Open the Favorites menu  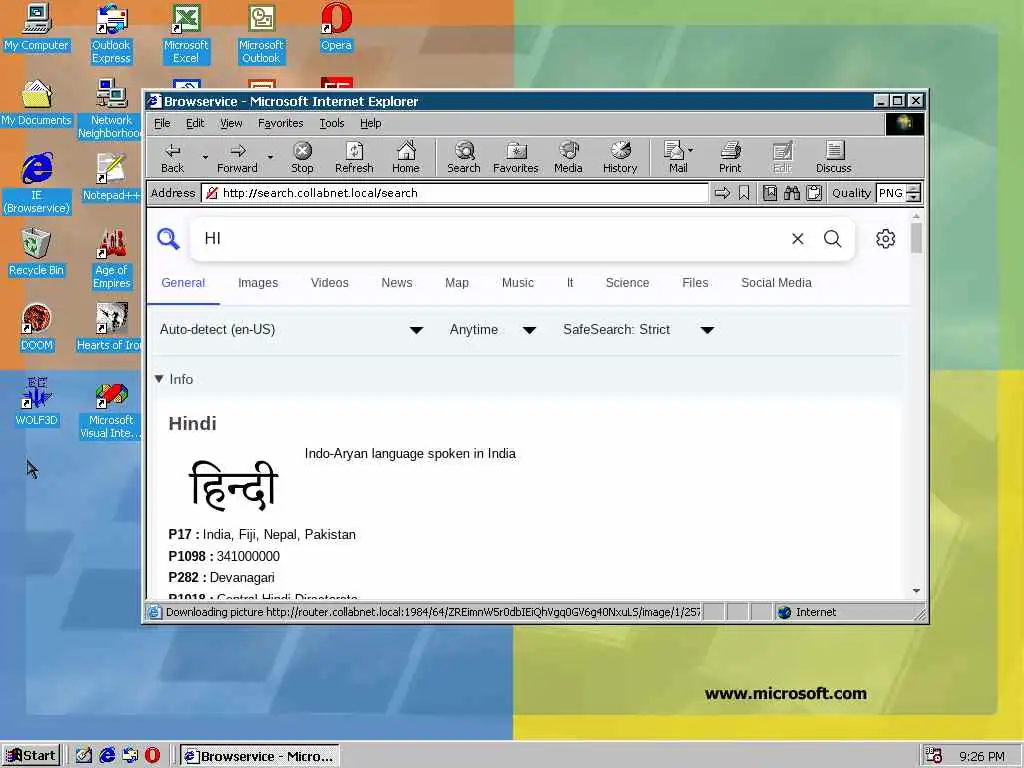(x=280, y=123)
